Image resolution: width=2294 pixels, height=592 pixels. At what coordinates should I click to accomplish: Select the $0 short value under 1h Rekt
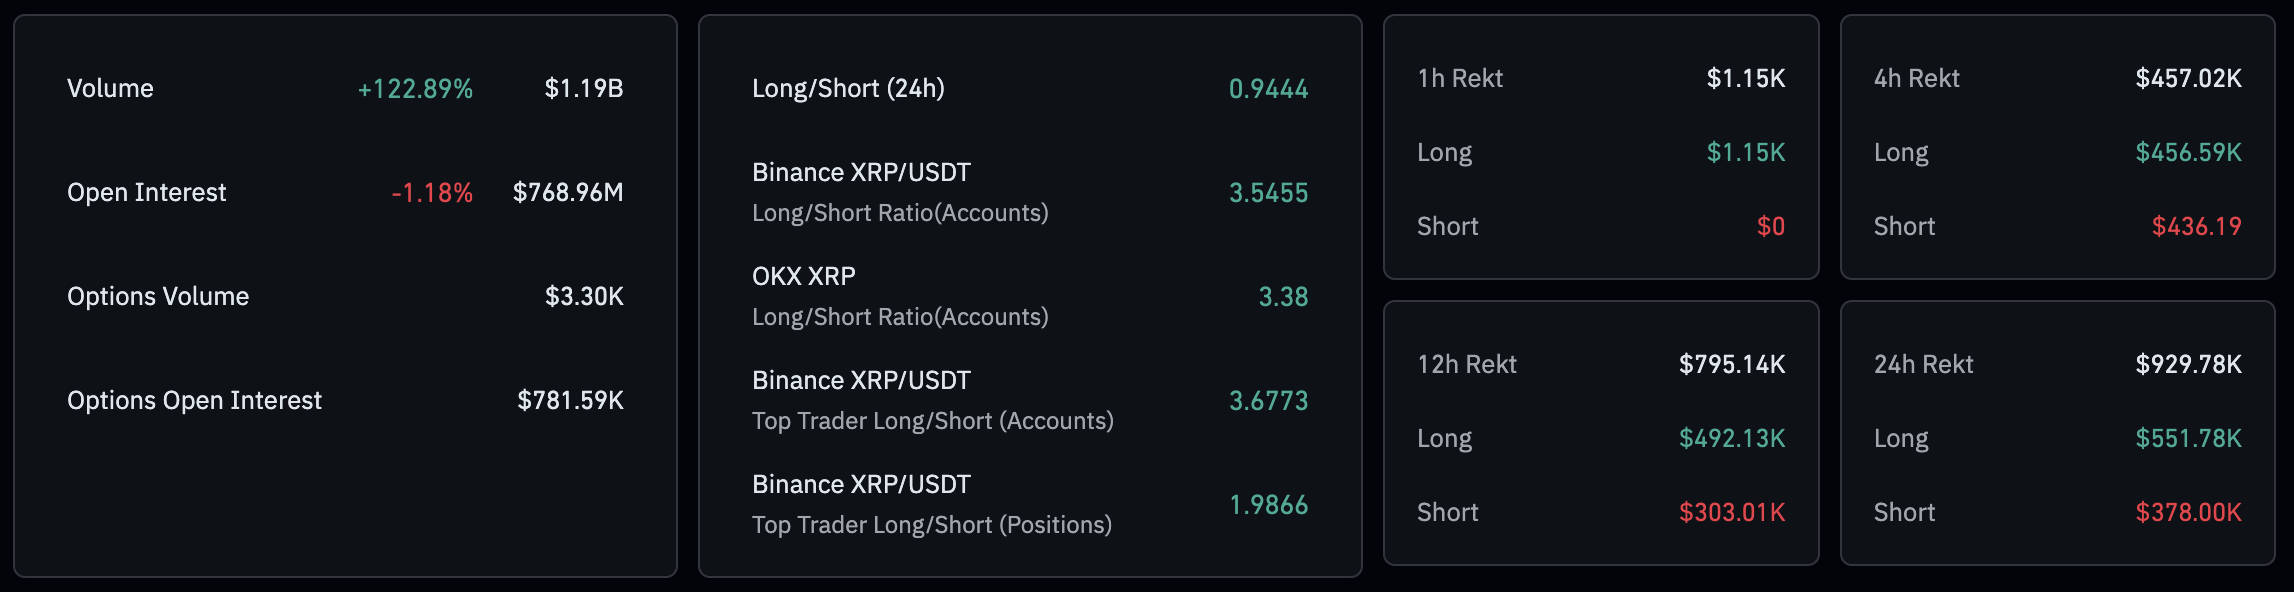pos(1770,227)
